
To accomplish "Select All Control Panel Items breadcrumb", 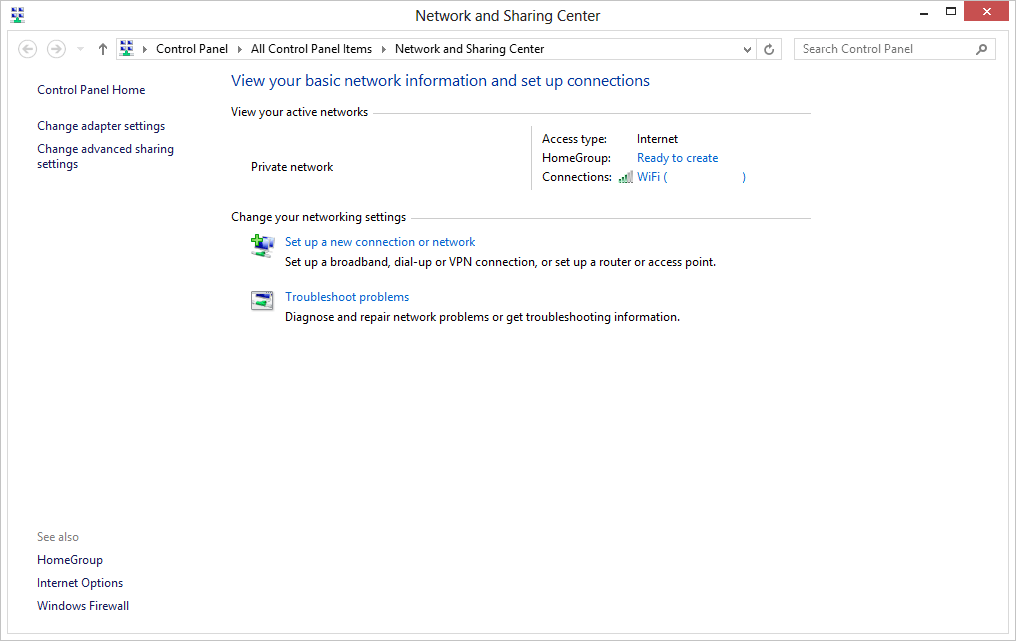I will [311, 49].
